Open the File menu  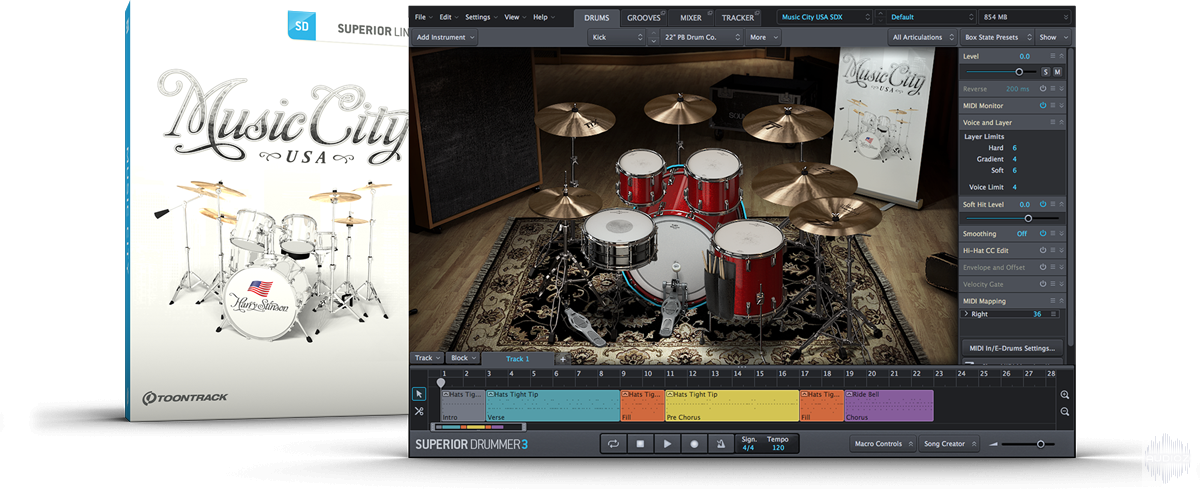tap(422, 17)
